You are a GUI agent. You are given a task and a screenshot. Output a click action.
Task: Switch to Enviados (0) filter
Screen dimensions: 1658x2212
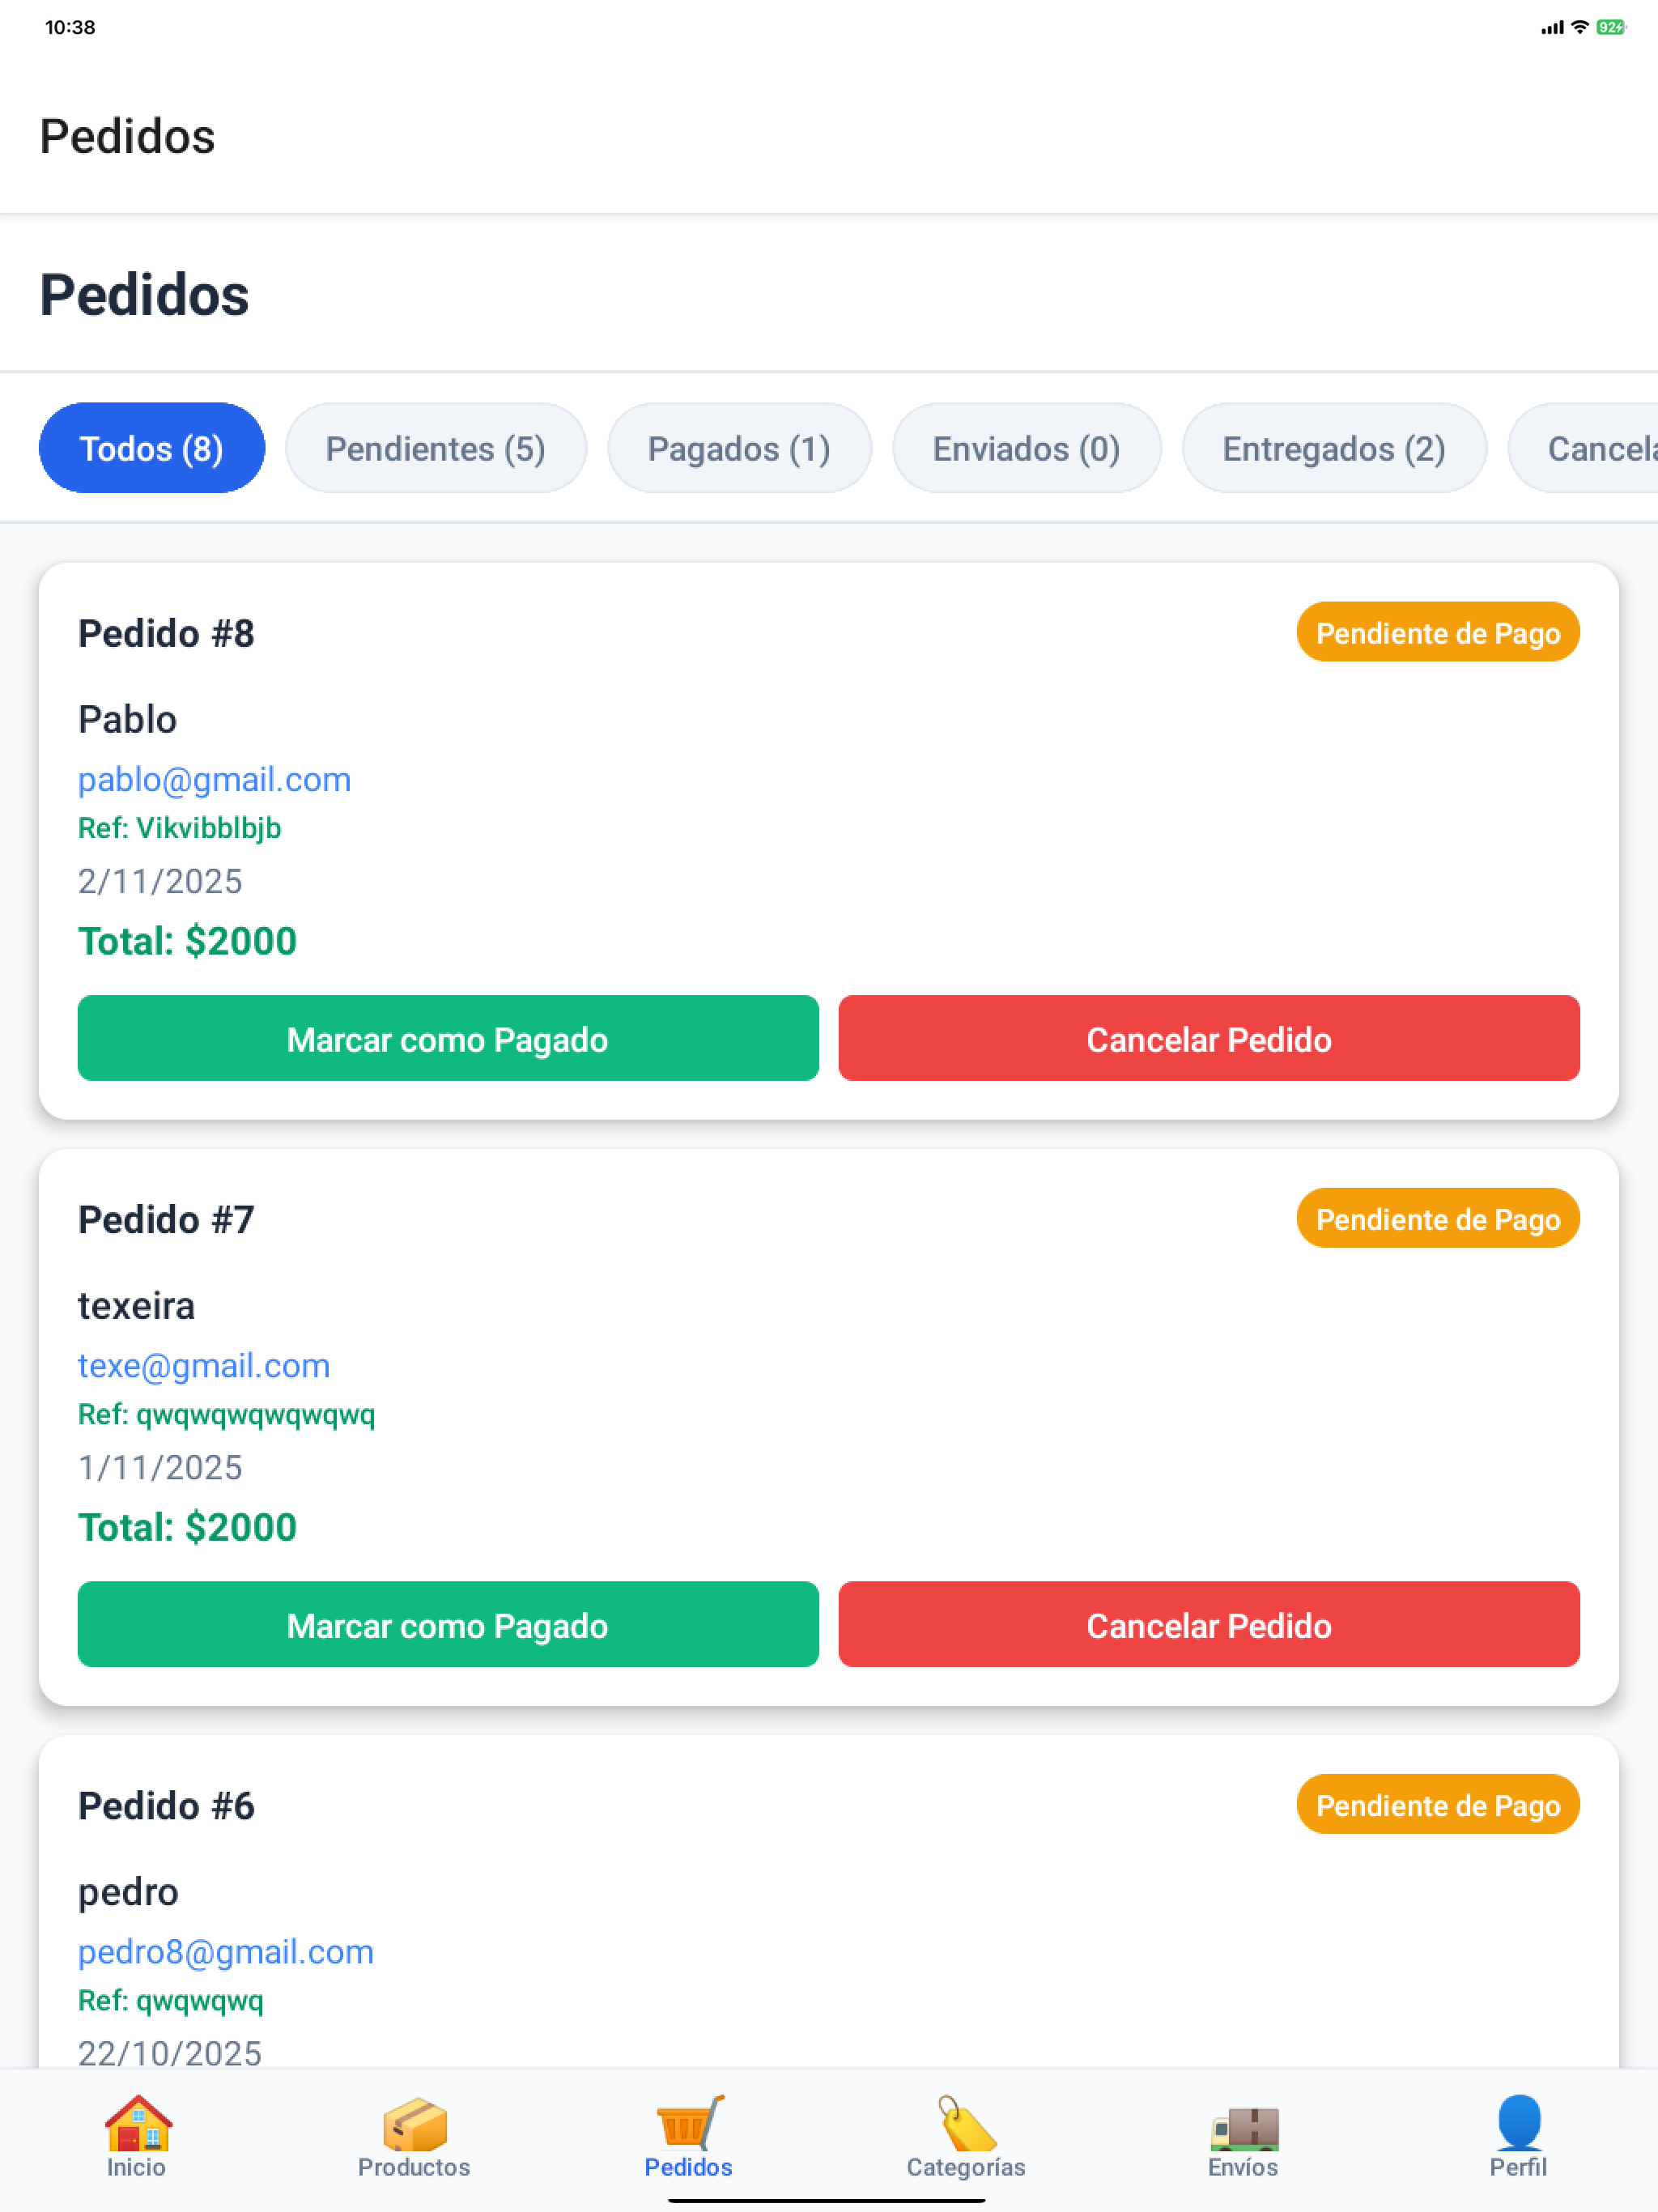1027,448
